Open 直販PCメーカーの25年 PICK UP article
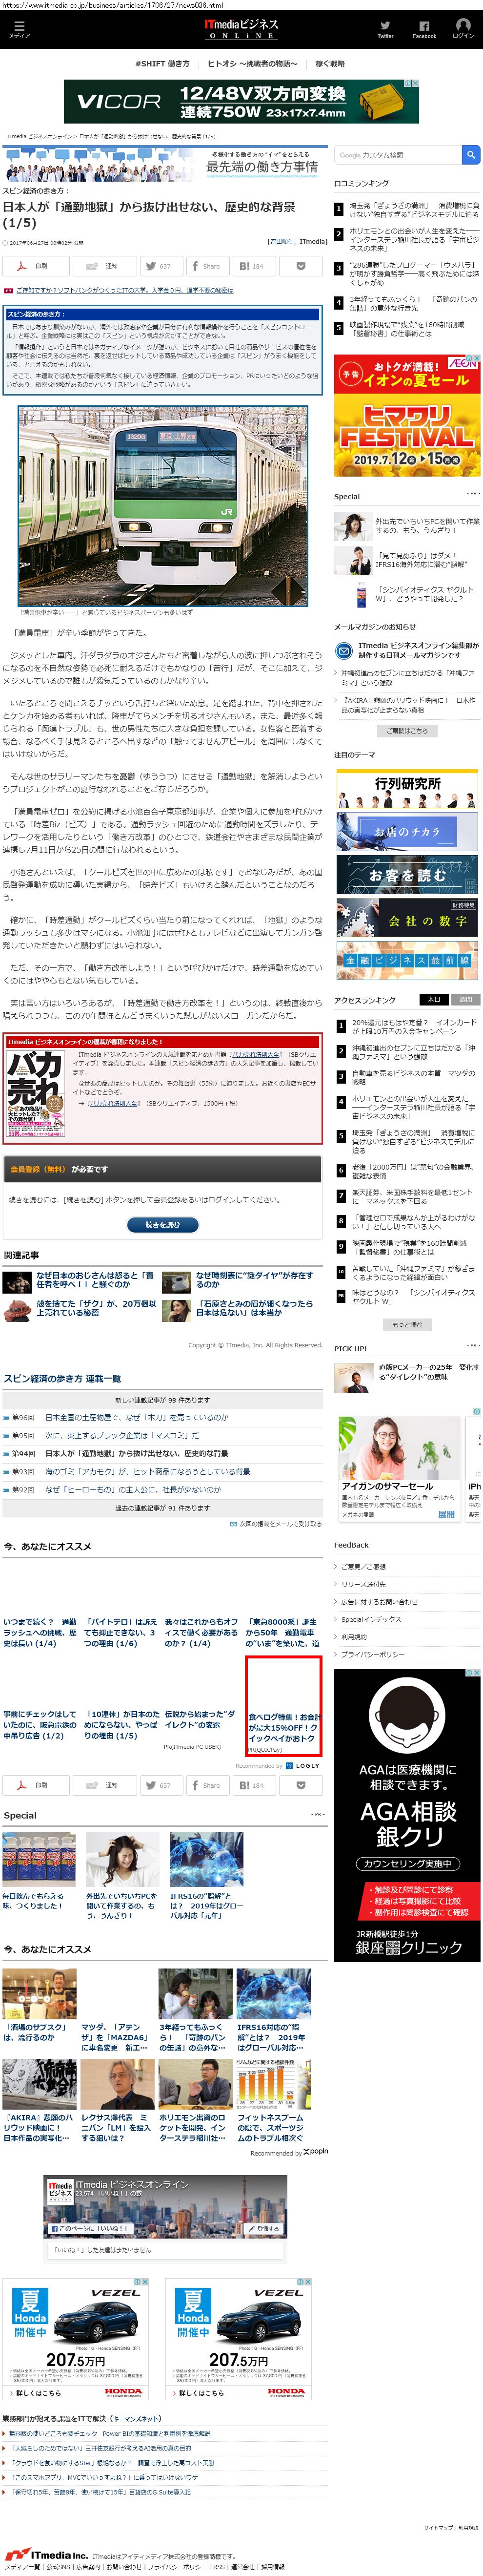The width and height of the screenshot is (483, 2576). 428,1373
